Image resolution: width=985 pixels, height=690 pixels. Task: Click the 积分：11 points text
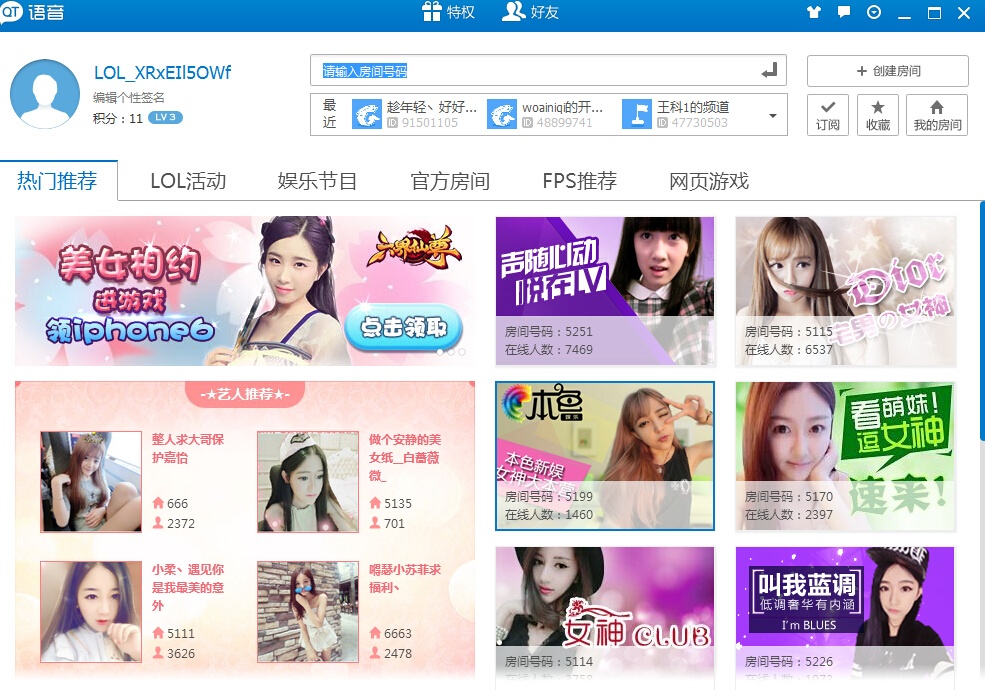click(x=118, y=118)
